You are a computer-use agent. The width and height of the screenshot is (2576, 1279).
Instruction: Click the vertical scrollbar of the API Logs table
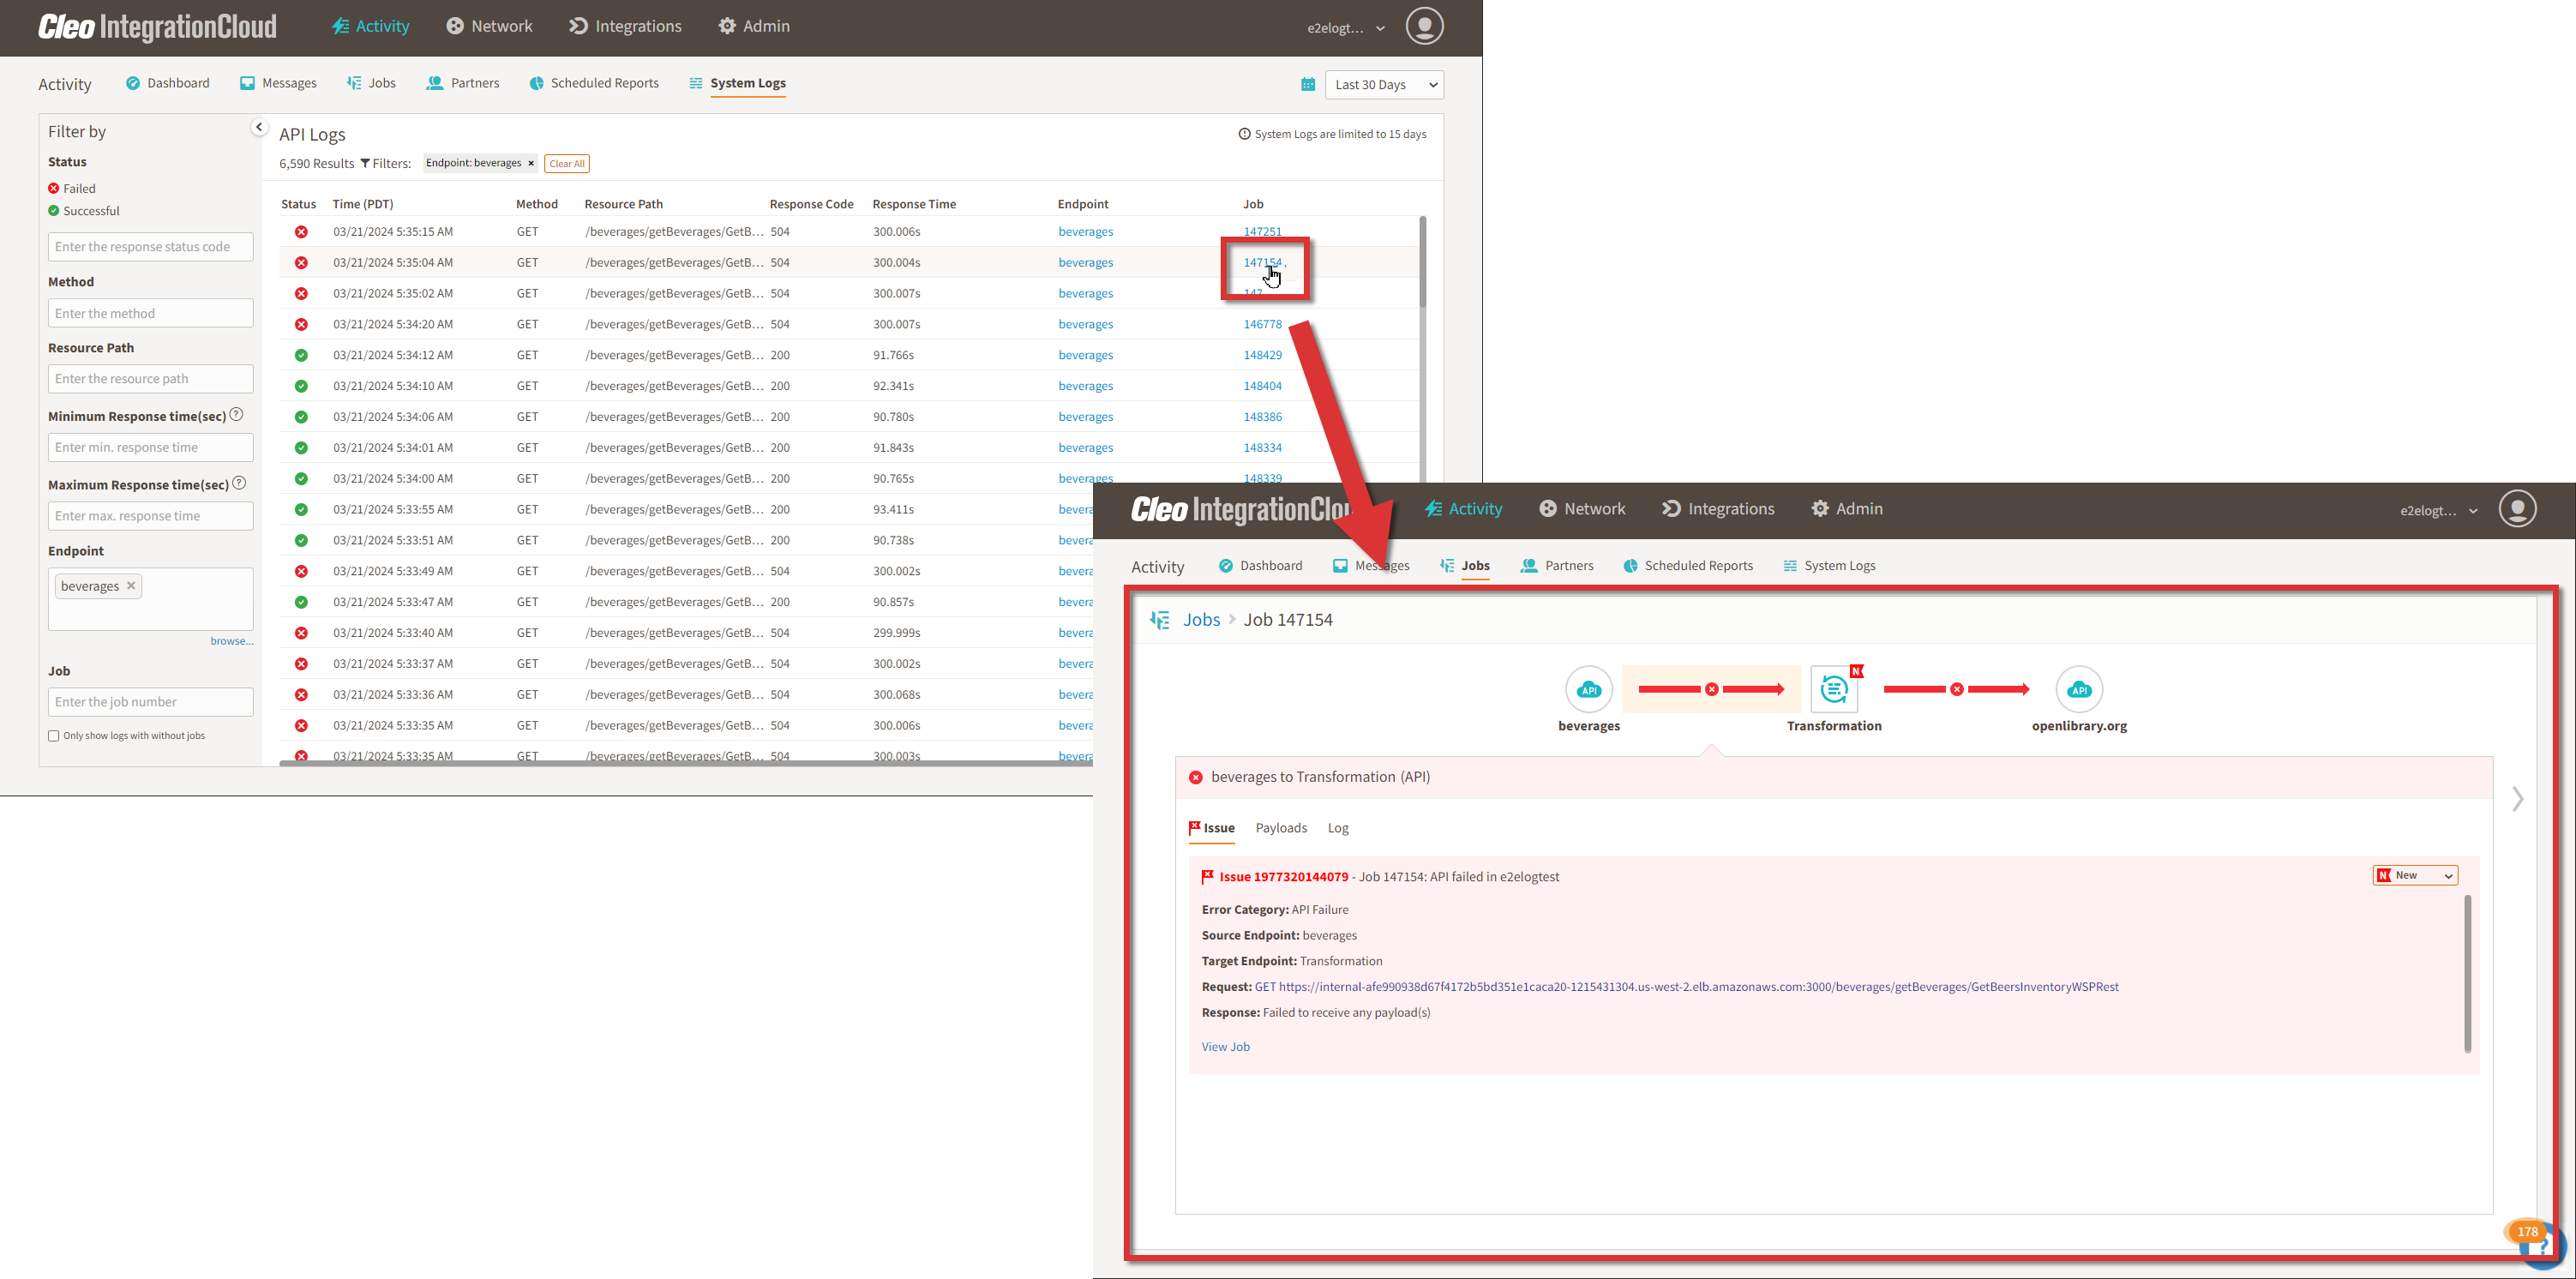point(1422,262)
